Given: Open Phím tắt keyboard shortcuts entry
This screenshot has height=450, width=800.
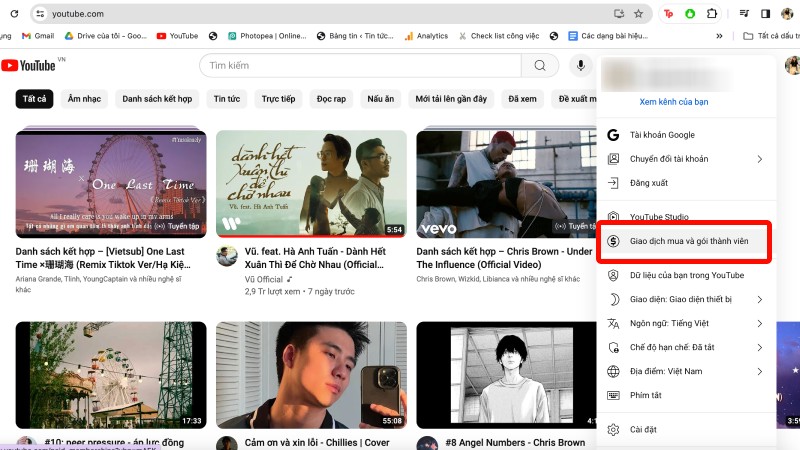Looking at the screenshot, I should point(686,395).
